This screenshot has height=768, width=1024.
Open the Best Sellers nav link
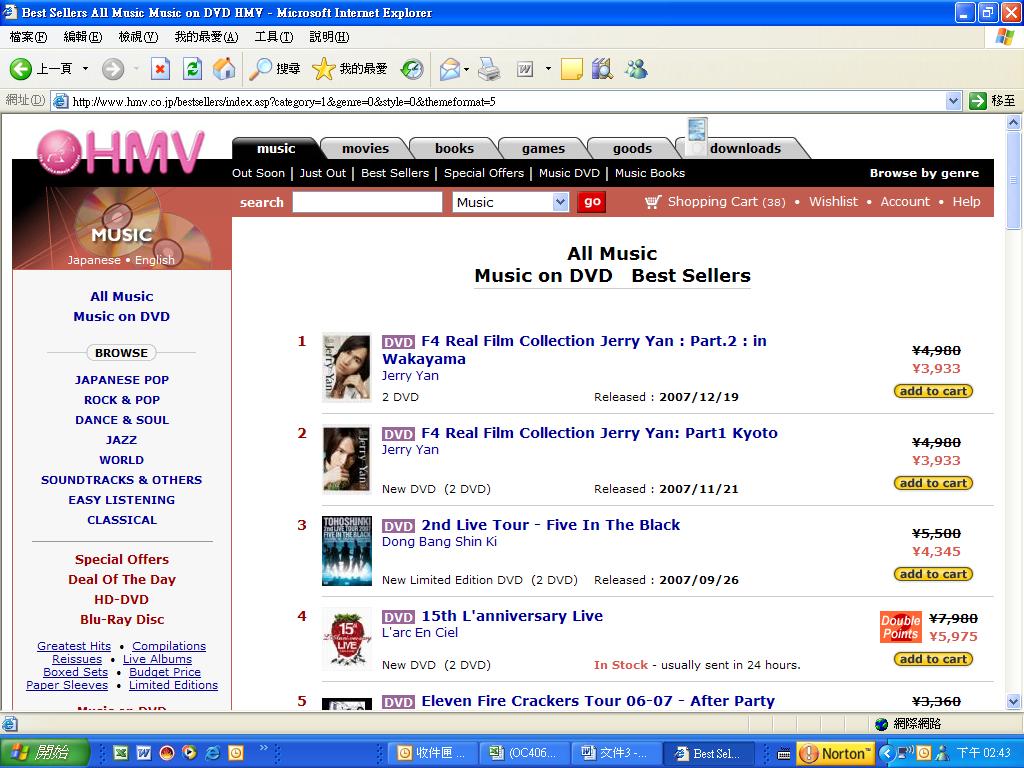coord(394,173)
